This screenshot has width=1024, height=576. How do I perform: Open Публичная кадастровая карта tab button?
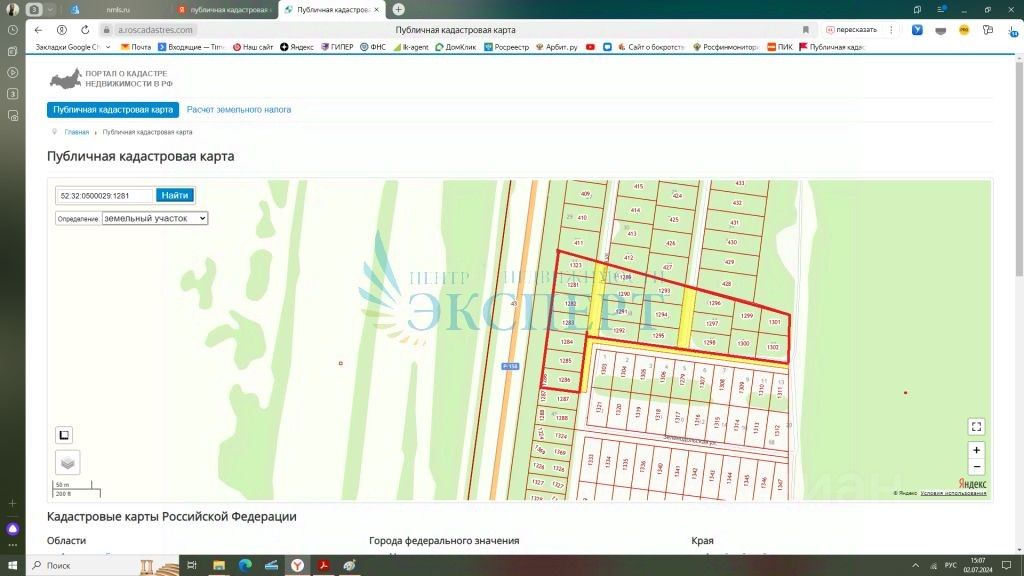[x=113, y=110]
